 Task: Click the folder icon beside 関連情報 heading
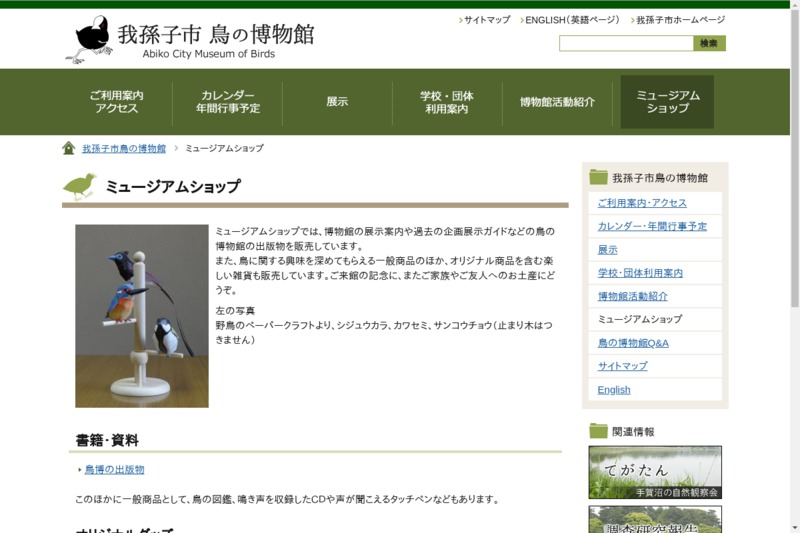point(598,431)
